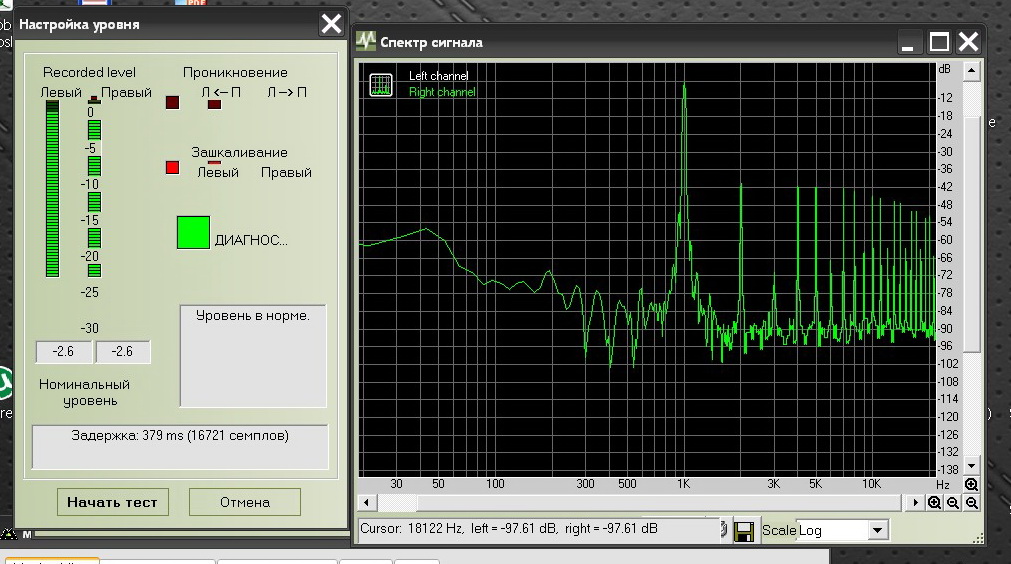Save spectrum with the floppy disk icon
Viewport: 1011px width, 564px height.
744,531
